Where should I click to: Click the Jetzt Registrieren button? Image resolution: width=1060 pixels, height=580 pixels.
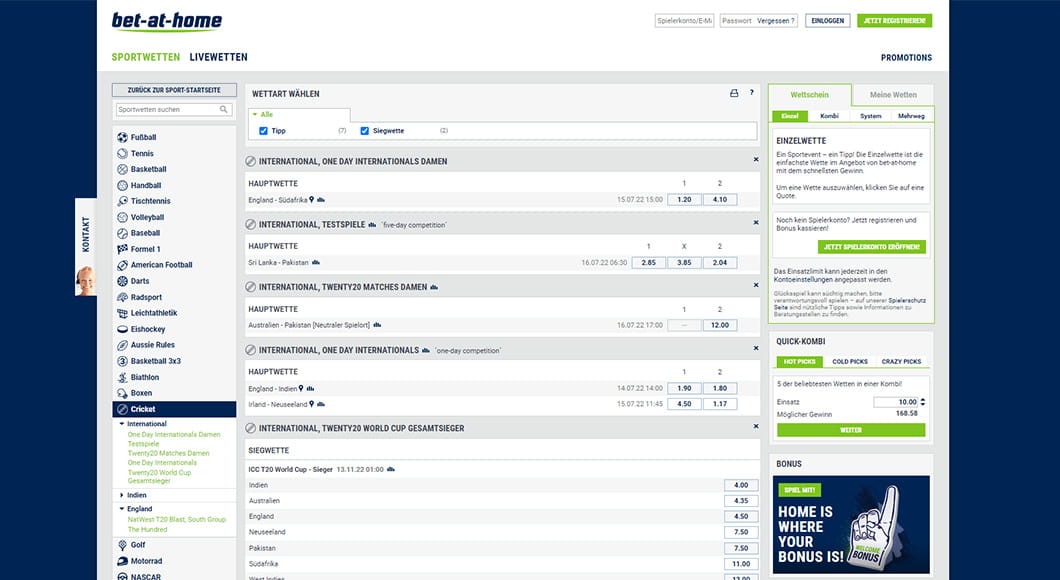(894, 21)
